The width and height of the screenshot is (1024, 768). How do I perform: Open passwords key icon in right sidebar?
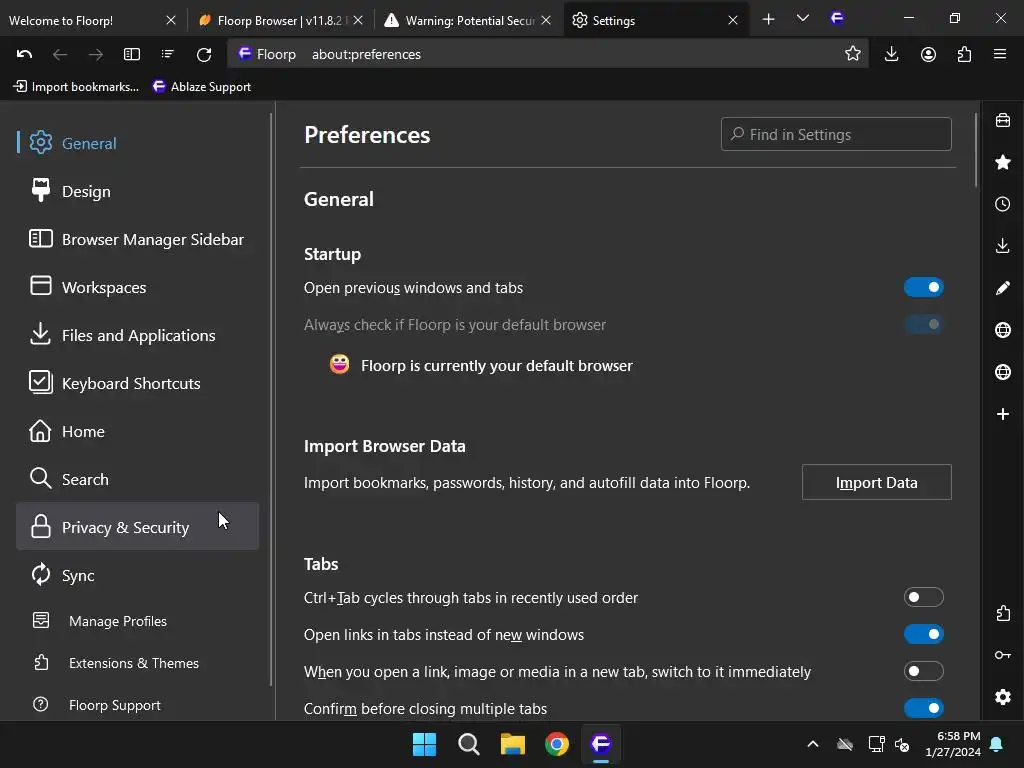tap(1003, 655)
